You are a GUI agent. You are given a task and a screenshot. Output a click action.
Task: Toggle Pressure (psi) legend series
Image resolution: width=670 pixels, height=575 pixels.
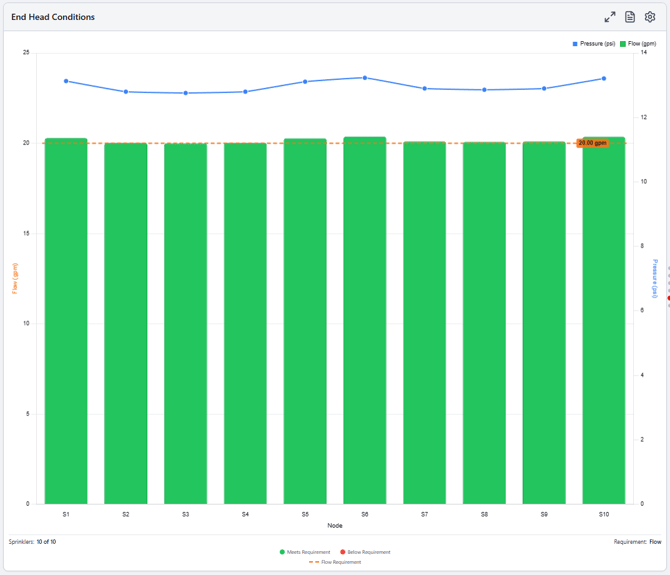[594, 44]
